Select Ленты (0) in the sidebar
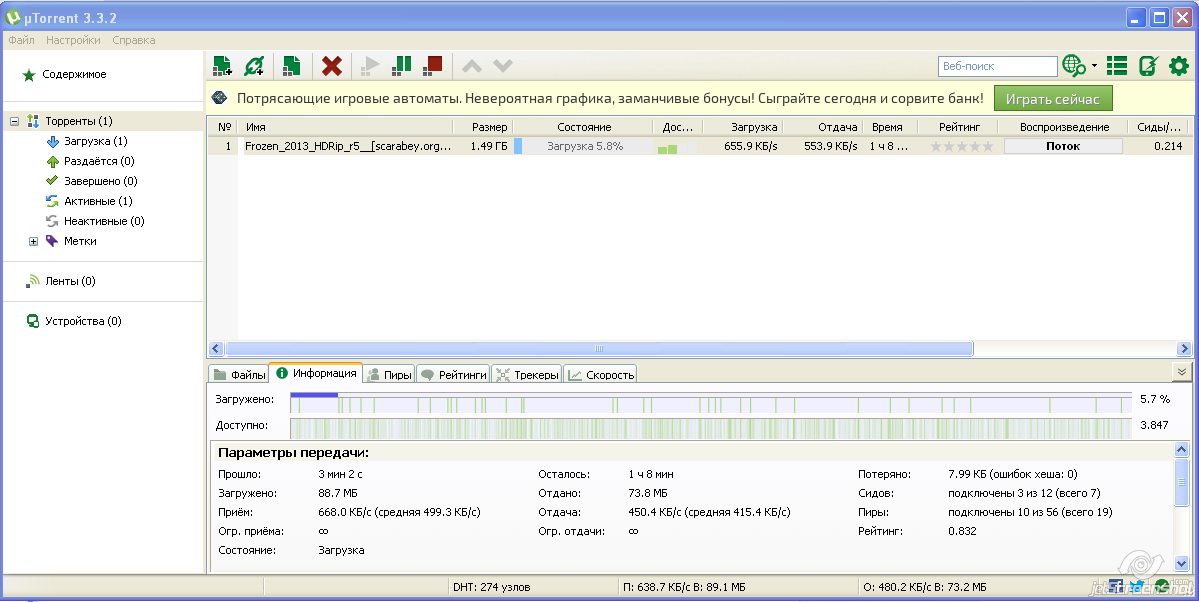Screen dimensions: 1199x602 pyautogui.click(x=70, y=281)
